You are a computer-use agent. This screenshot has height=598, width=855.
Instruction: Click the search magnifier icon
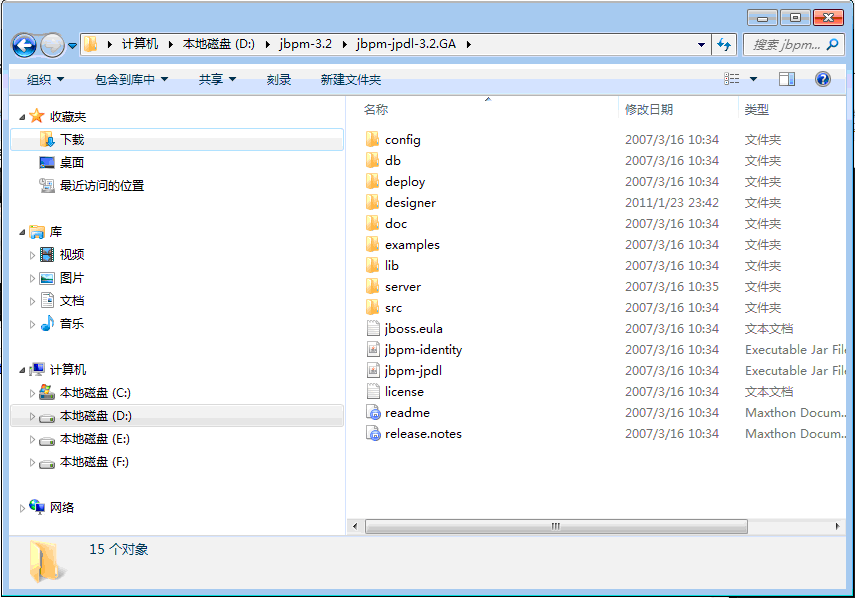[x=832, y=45]
